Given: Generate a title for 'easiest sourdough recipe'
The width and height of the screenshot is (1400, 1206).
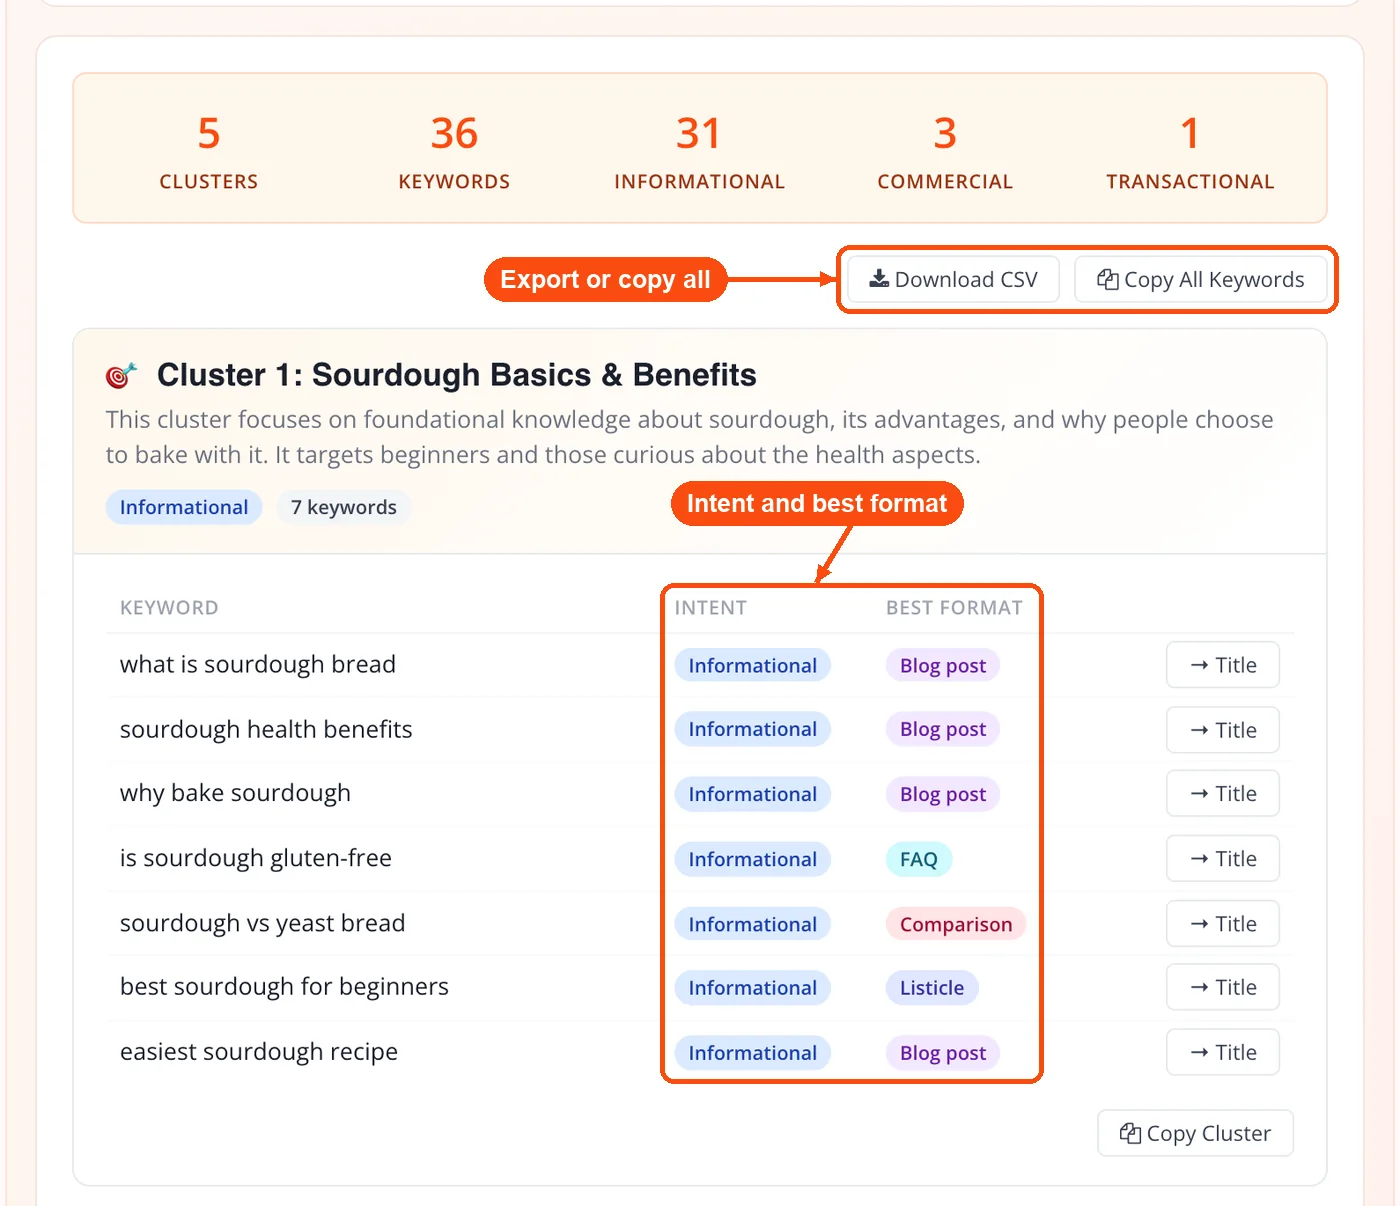Looking at the screenshot, I should (1223, 1052).
